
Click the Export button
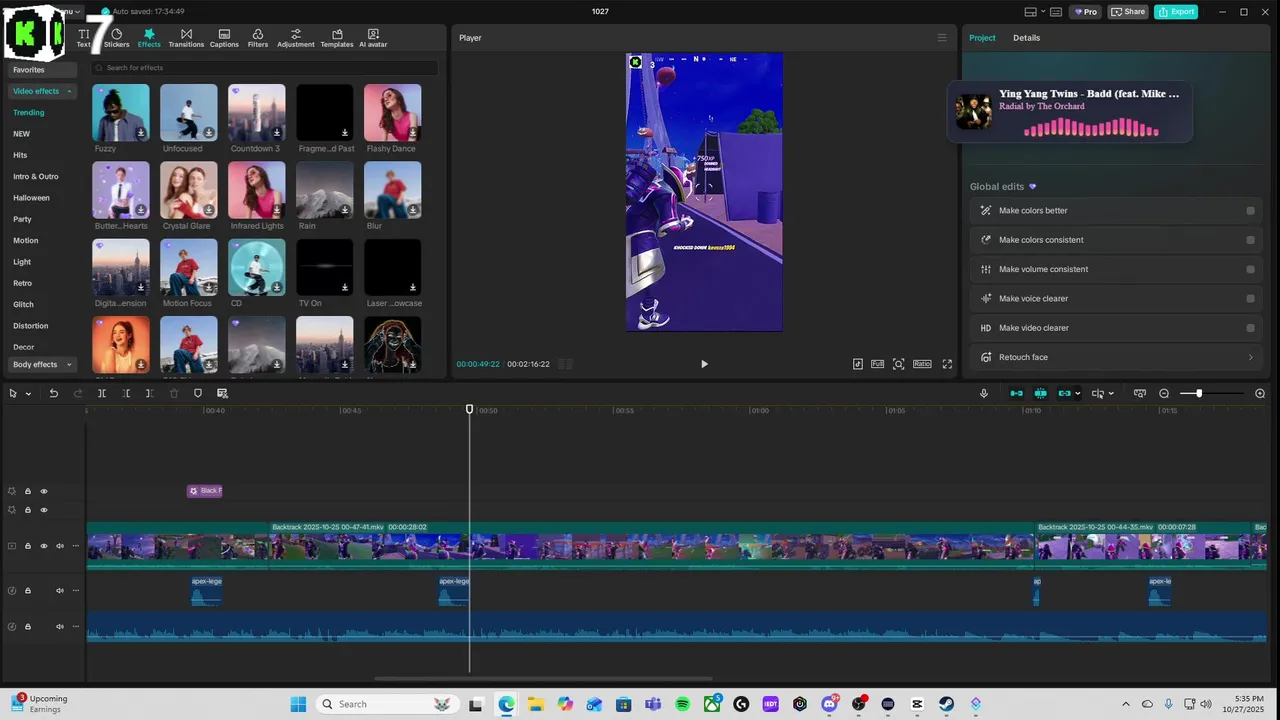pos(1176,12)
